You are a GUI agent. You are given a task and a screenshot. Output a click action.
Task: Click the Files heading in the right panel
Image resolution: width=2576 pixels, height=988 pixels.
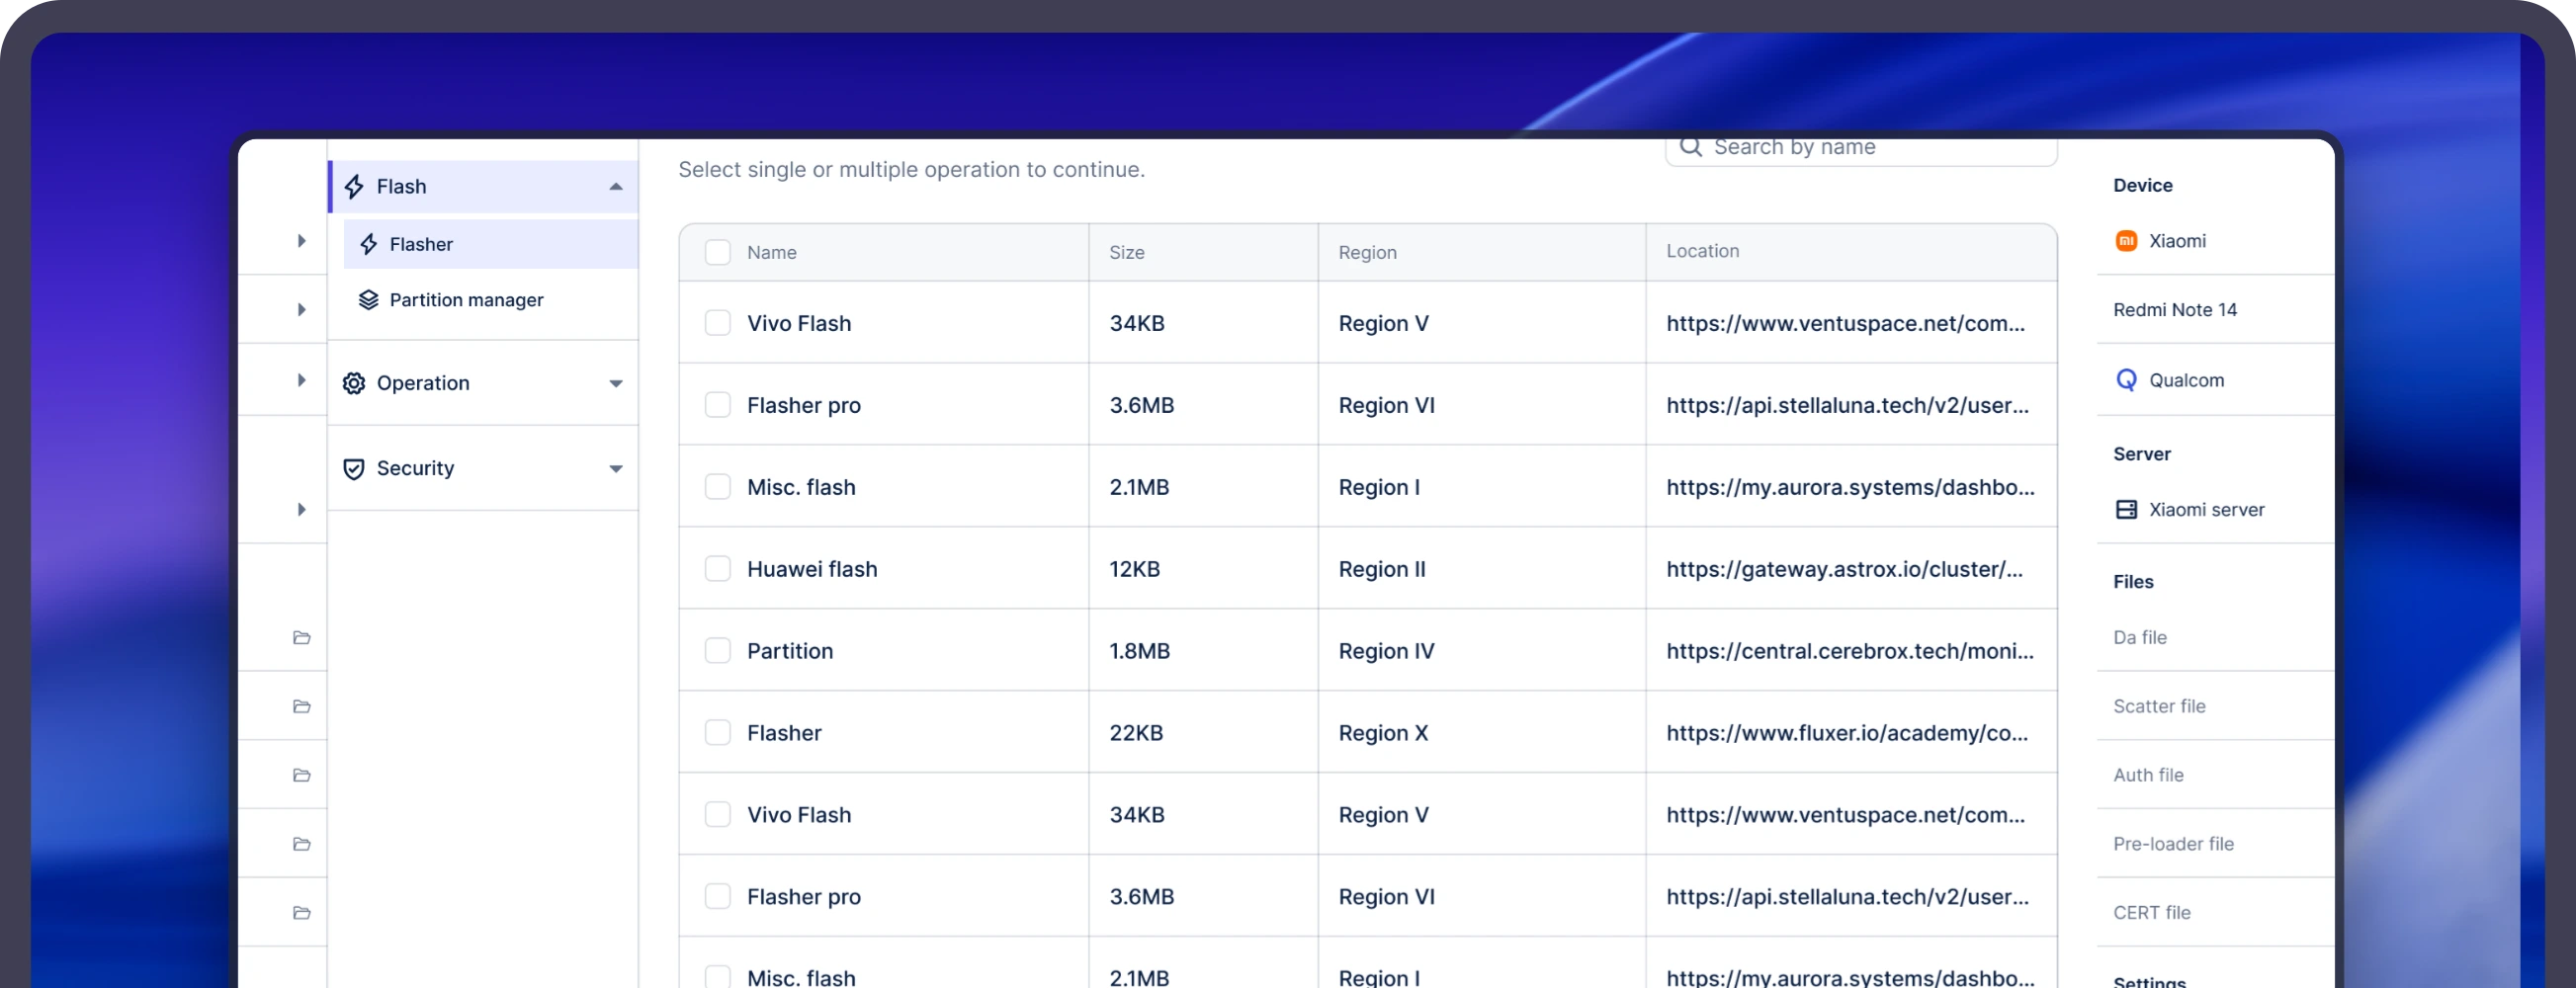[2133, 582]
